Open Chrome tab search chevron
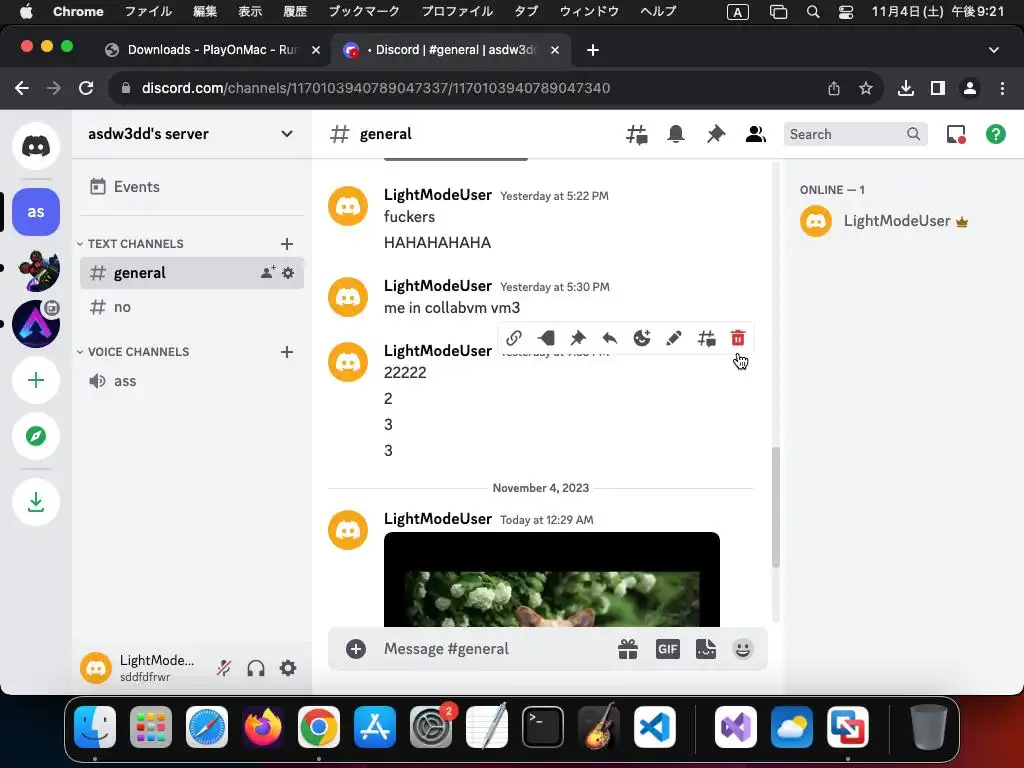1024x768 pixels. click(994, 50)
